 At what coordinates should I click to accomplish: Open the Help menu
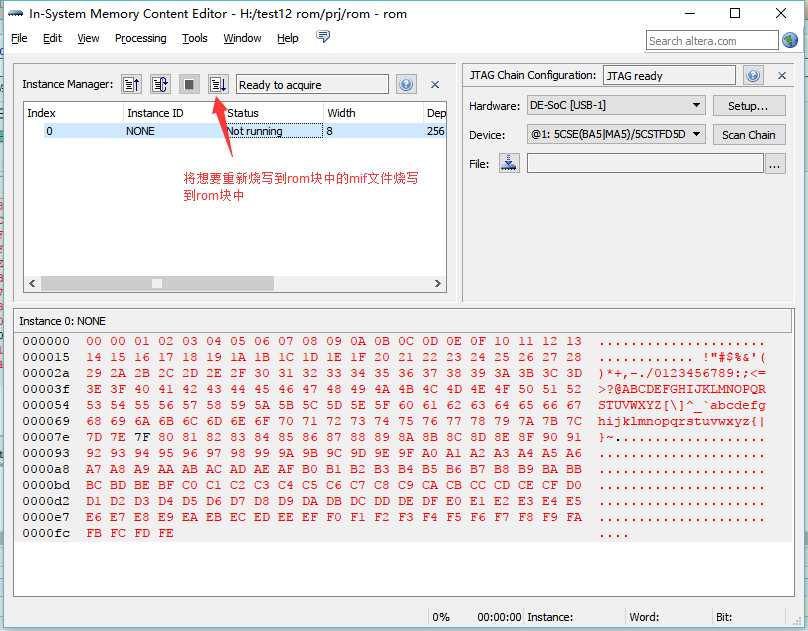(288, 38)
